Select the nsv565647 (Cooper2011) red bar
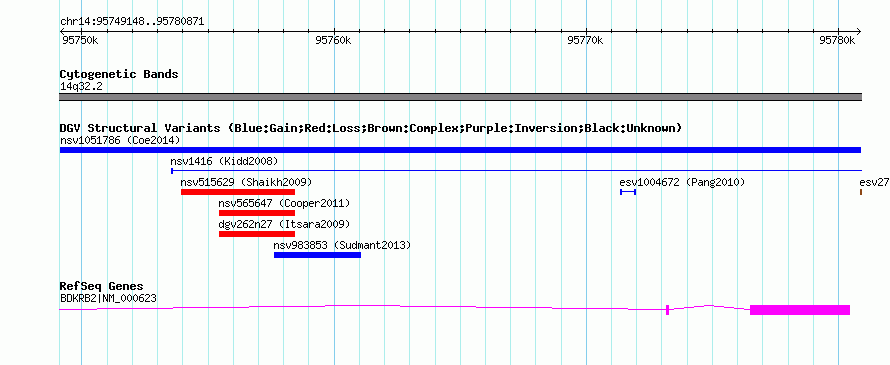890x365 pixels. 257,213
